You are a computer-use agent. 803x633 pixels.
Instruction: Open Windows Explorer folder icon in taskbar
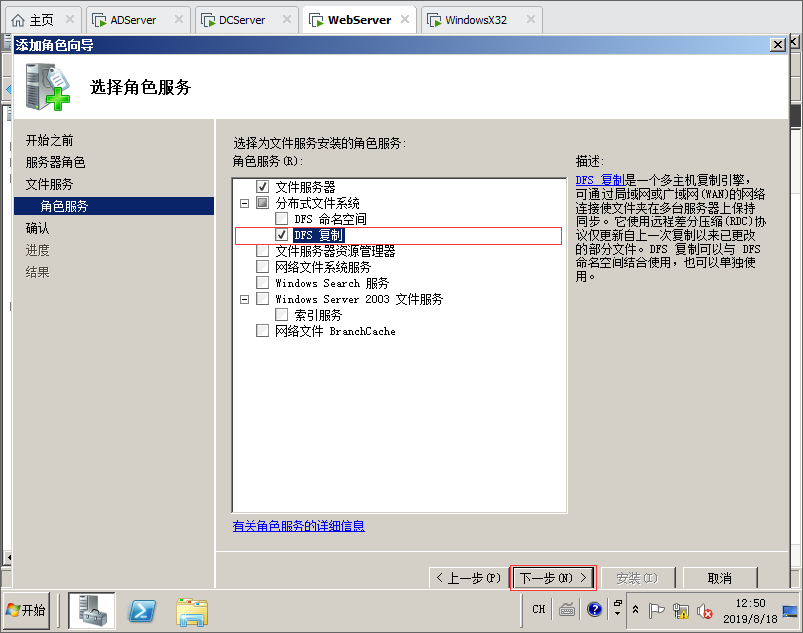tap(192, 611)
